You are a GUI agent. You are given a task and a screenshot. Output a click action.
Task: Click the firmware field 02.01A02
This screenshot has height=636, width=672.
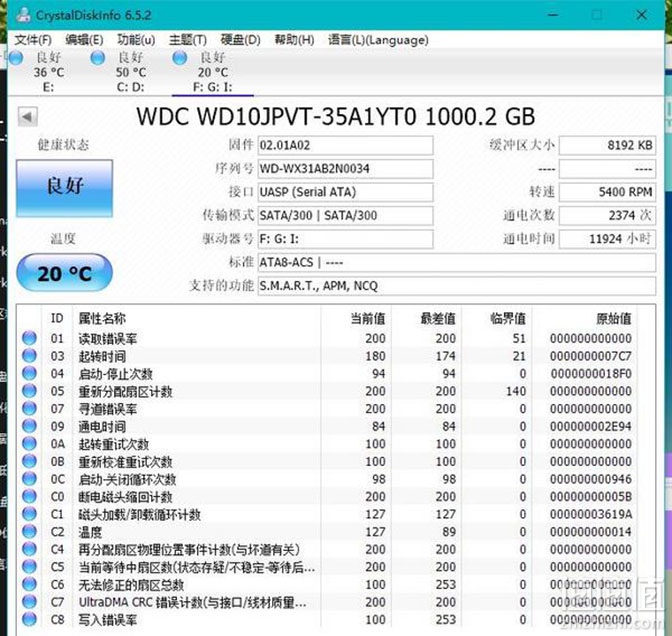[345, 145]
